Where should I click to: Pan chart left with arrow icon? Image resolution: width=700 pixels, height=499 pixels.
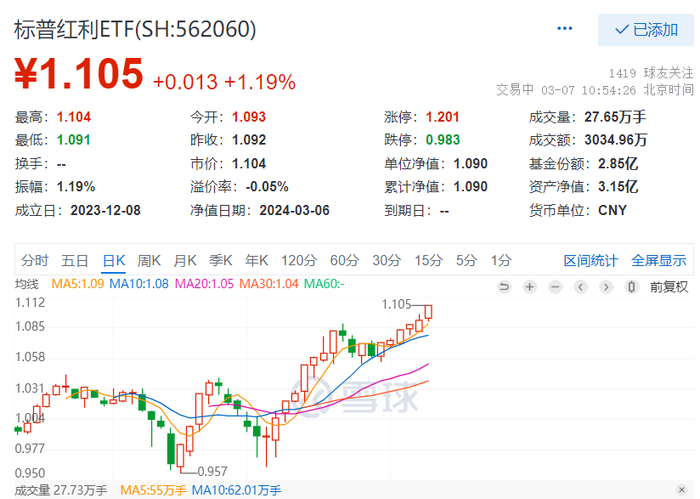point(580,287)
